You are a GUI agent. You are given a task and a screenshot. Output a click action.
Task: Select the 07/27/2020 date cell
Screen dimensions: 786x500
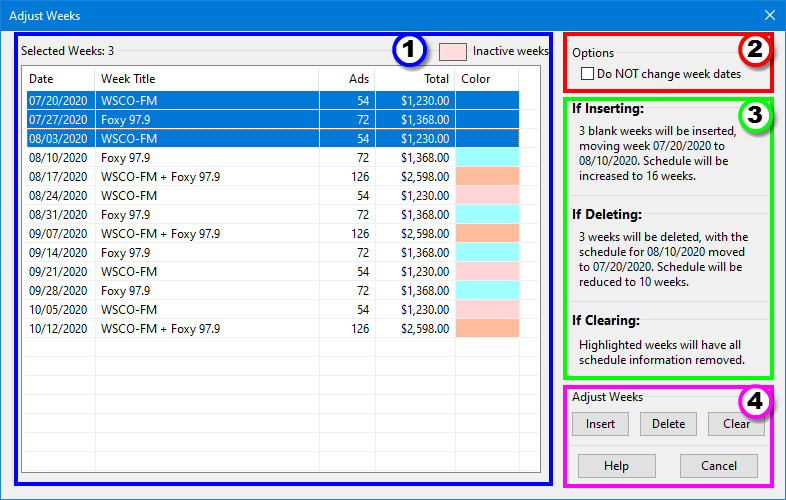point(58,120)
